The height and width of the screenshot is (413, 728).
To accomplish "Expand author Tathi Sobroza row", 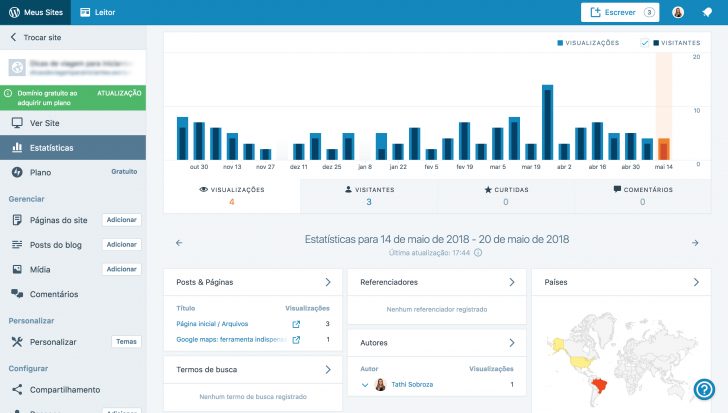I will (365, 384).
